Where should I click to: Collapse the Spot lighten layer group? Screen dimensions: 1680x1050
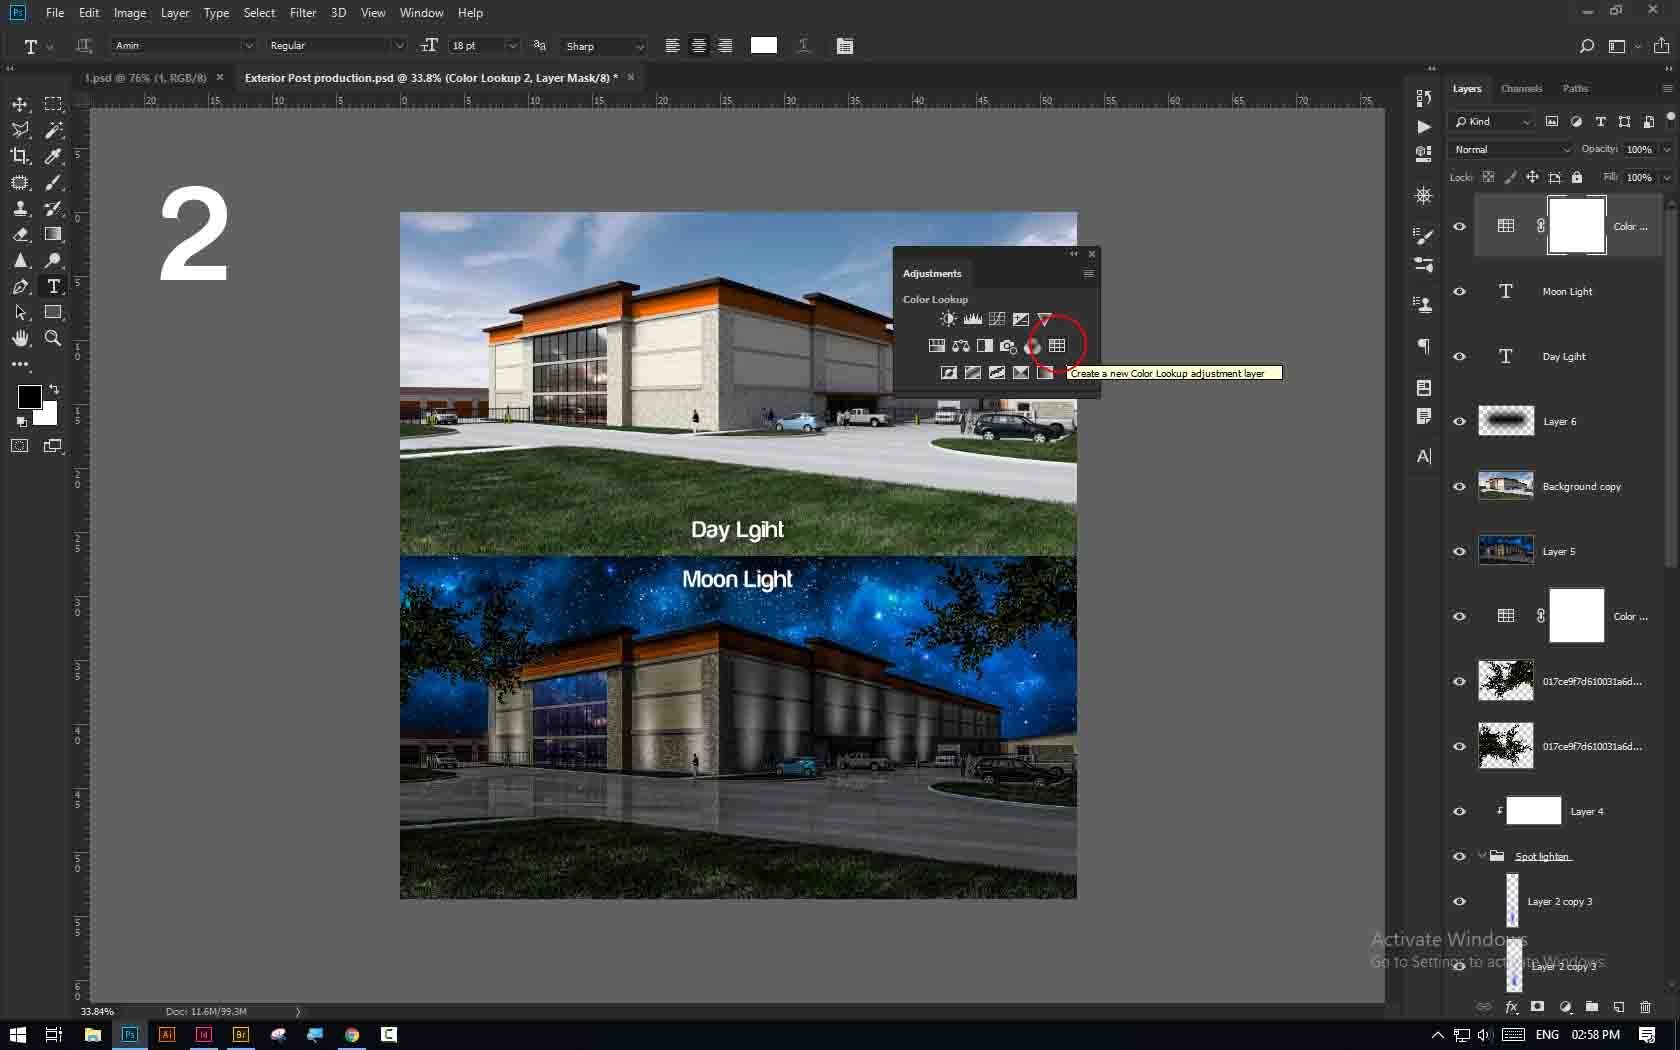pyautogui.click(x=1482, y=856)
